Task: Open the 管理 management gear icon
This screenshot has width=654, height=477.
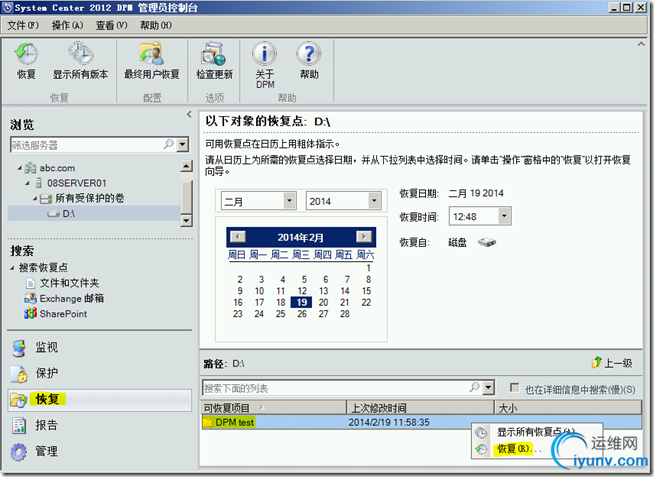Action: coord(19,452)
